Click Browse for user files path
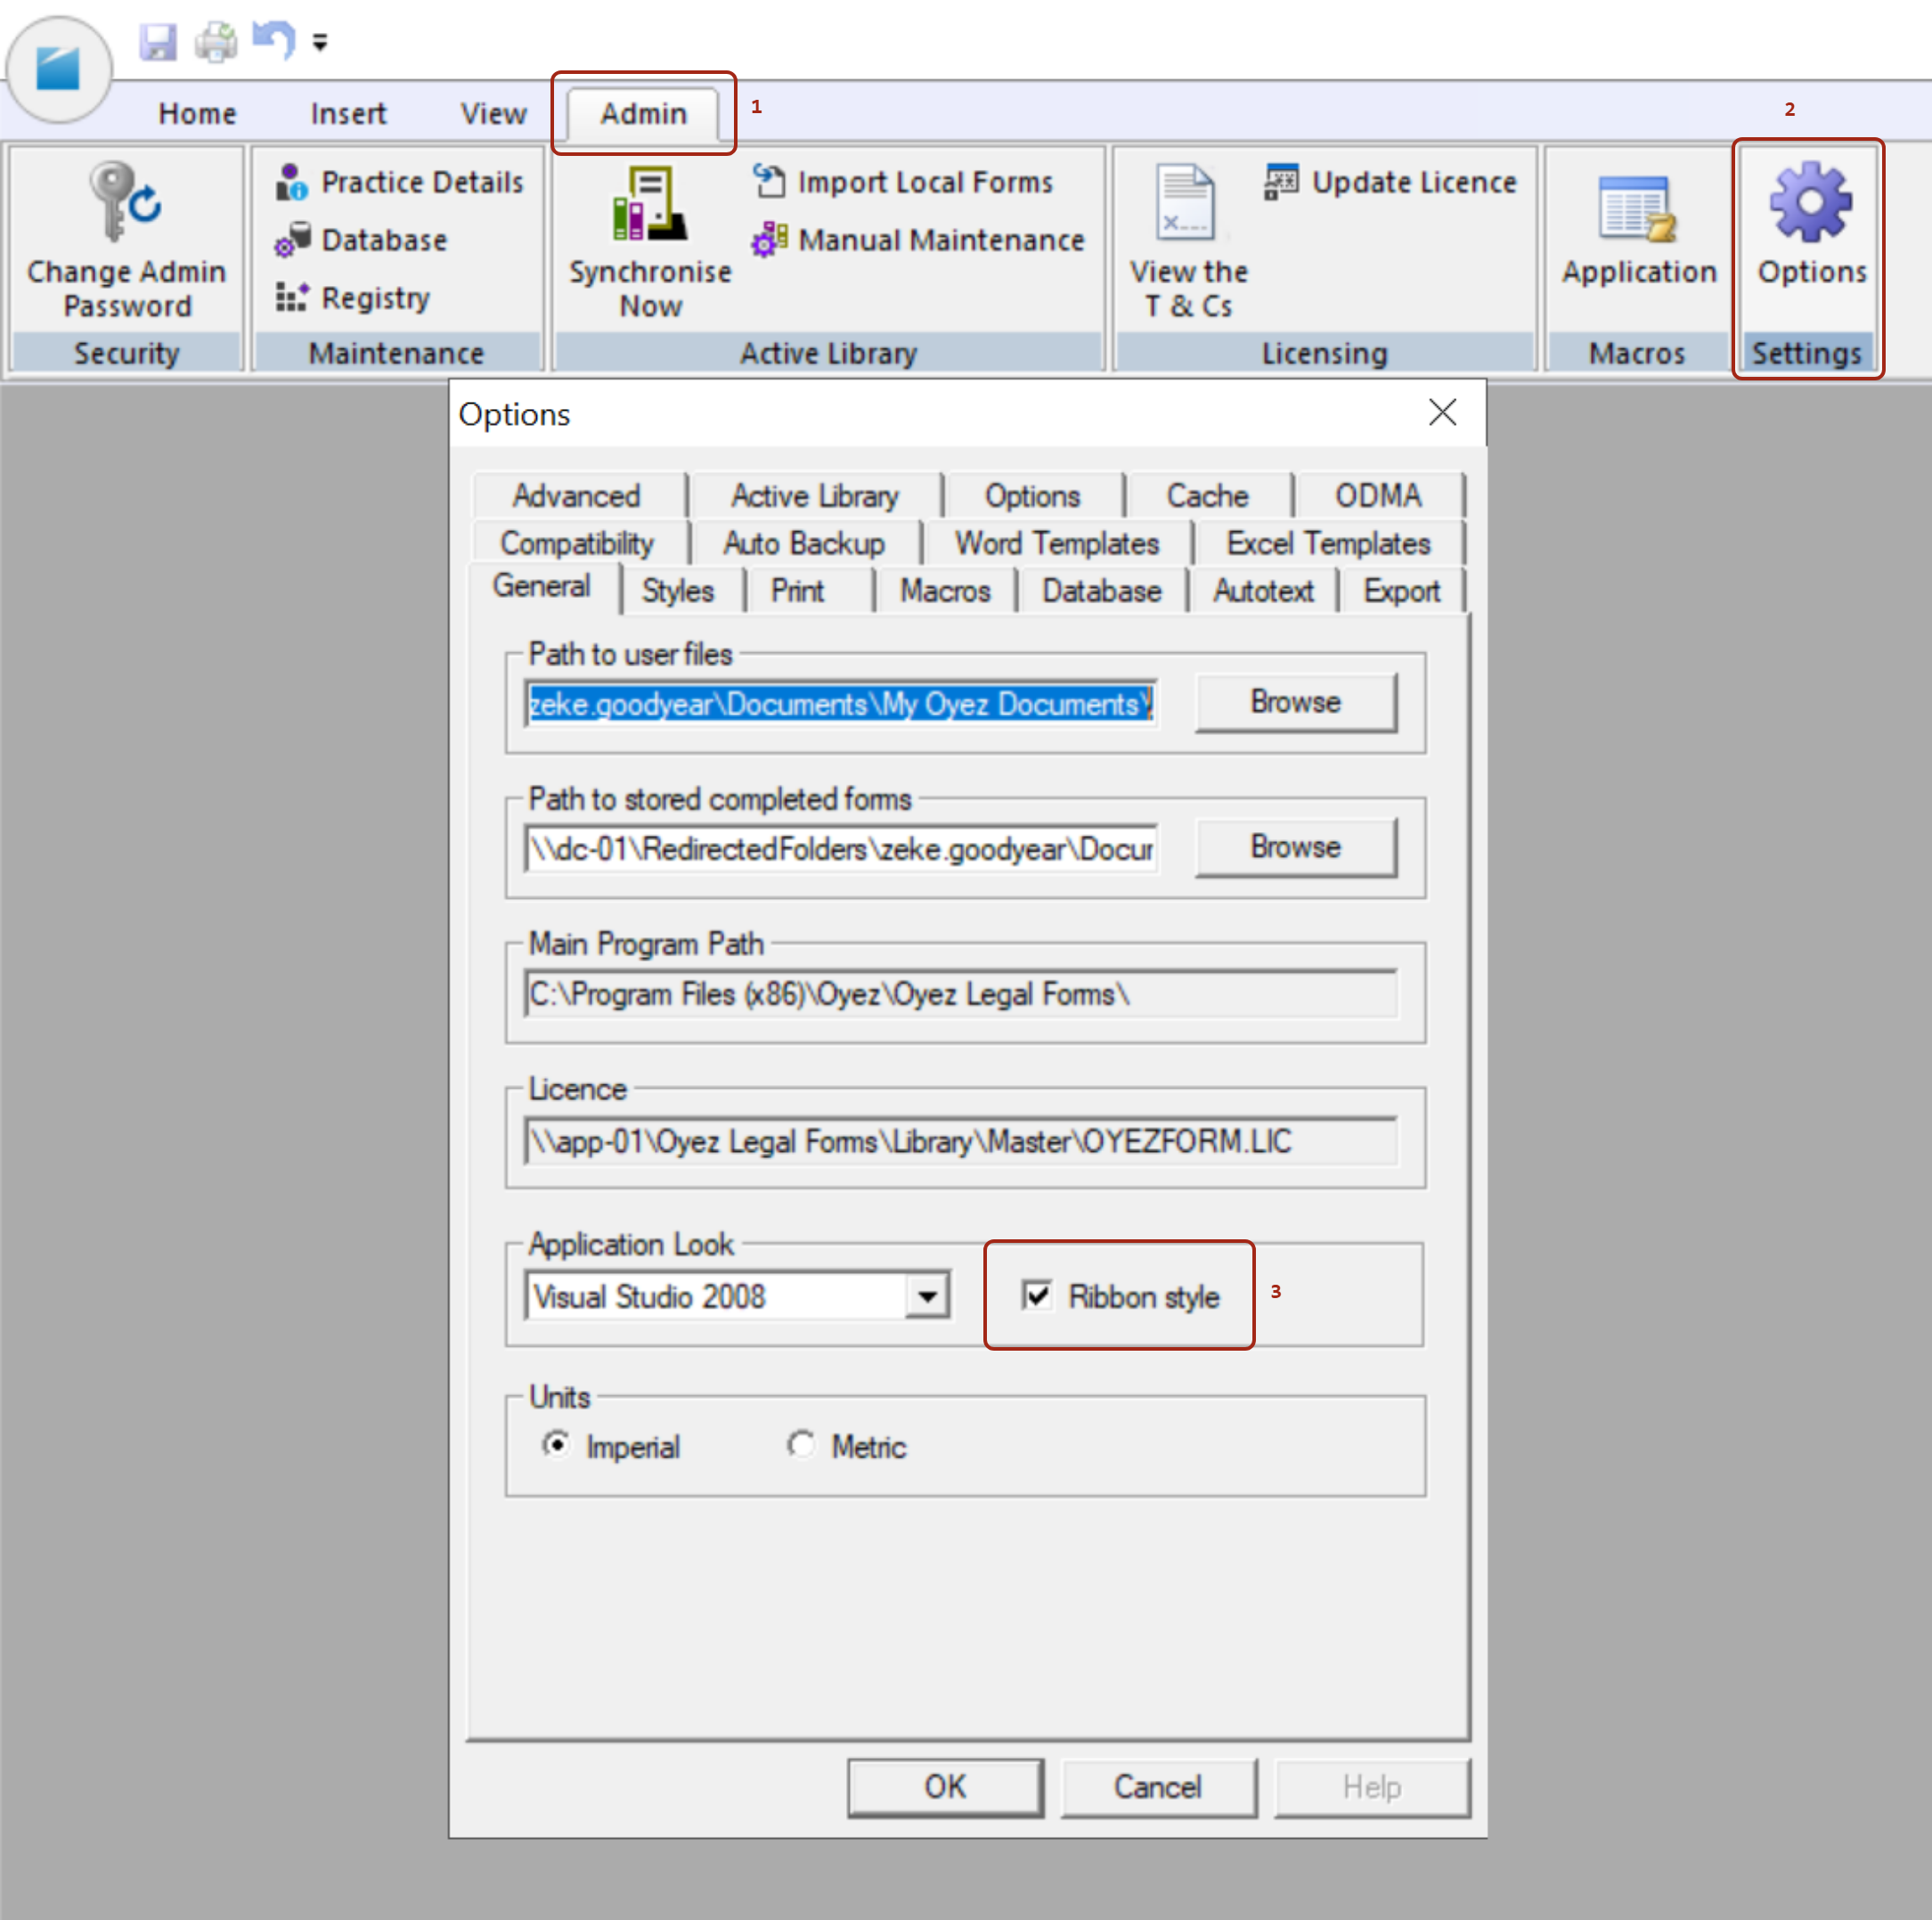The width and height of the screenshot is (1932, 1920). pos(1295,702)
